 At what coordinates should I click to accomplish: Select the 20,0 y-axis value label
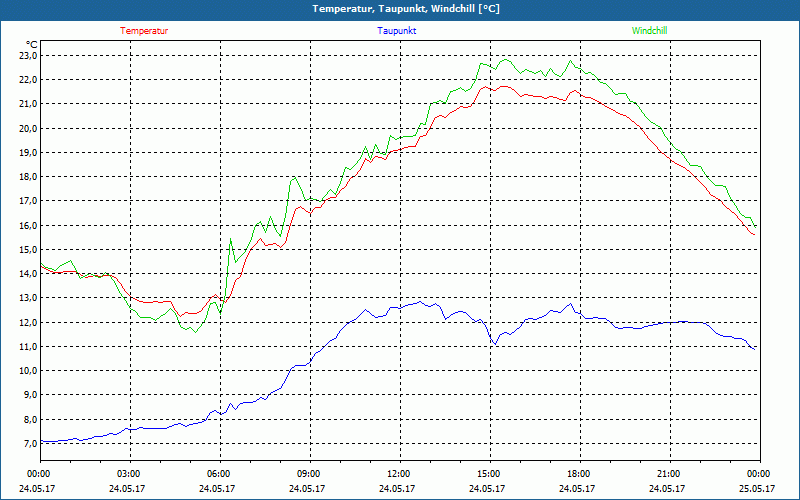pos(26,129)
